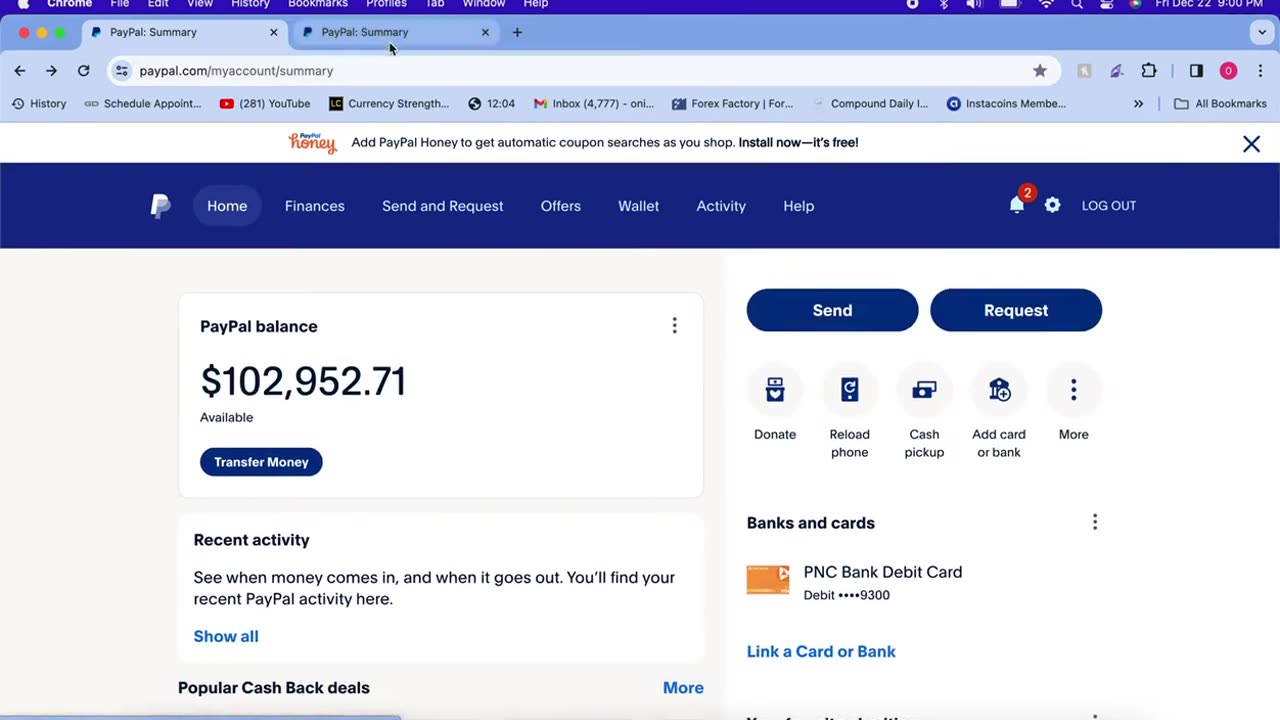
Task: Open the Wallet navigation item
Action: tap(638, 206)
